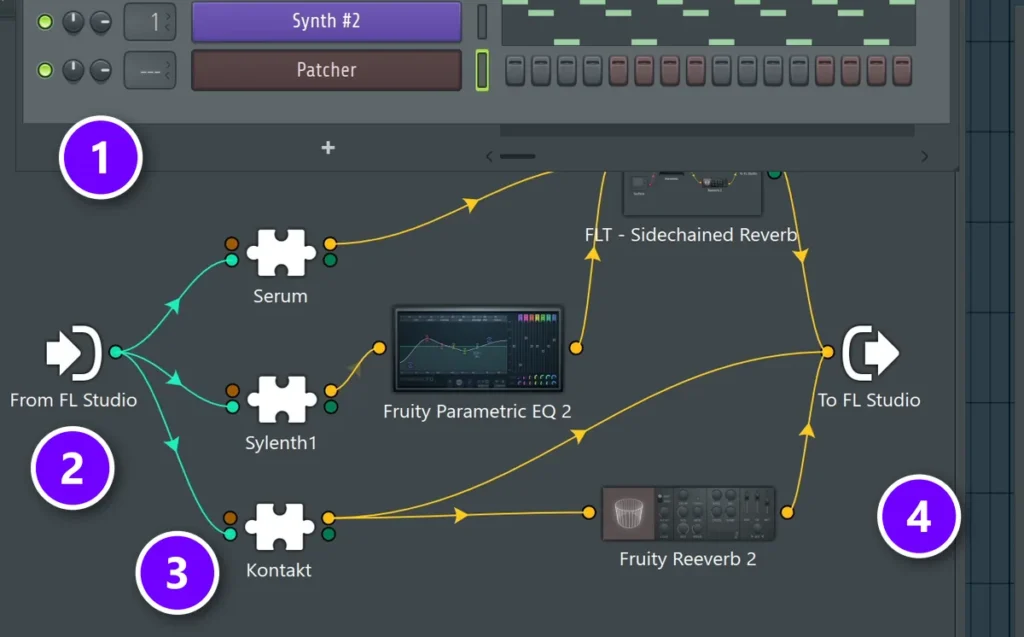The image size is (1024, 637).
Task: Click Kontakt's dark green event output port
Action: coord(329,534)
